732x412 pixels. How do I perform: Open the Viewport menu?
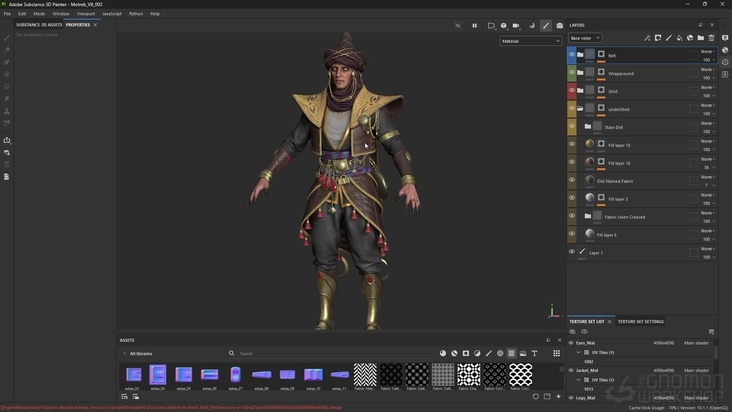coord(85,14)
